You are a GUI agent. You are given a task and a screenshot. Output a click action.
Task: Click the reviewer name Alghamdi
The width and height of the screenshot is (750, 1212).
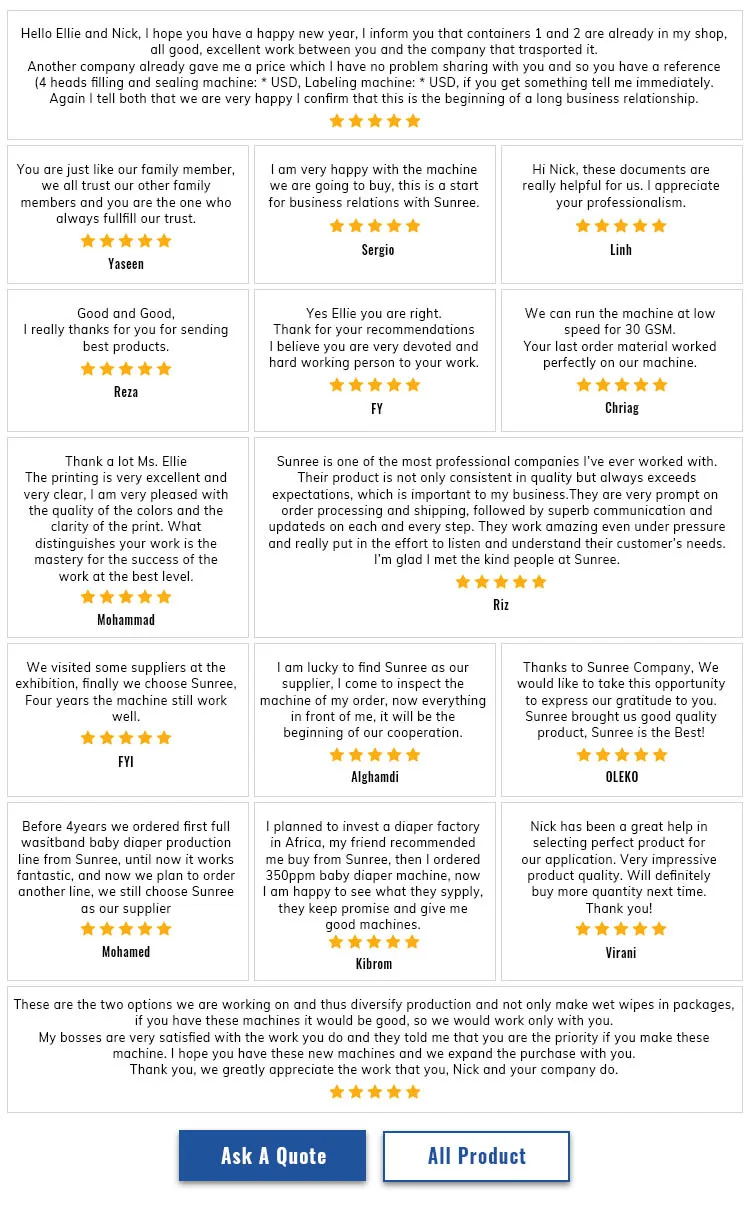(x=375, y=777)
